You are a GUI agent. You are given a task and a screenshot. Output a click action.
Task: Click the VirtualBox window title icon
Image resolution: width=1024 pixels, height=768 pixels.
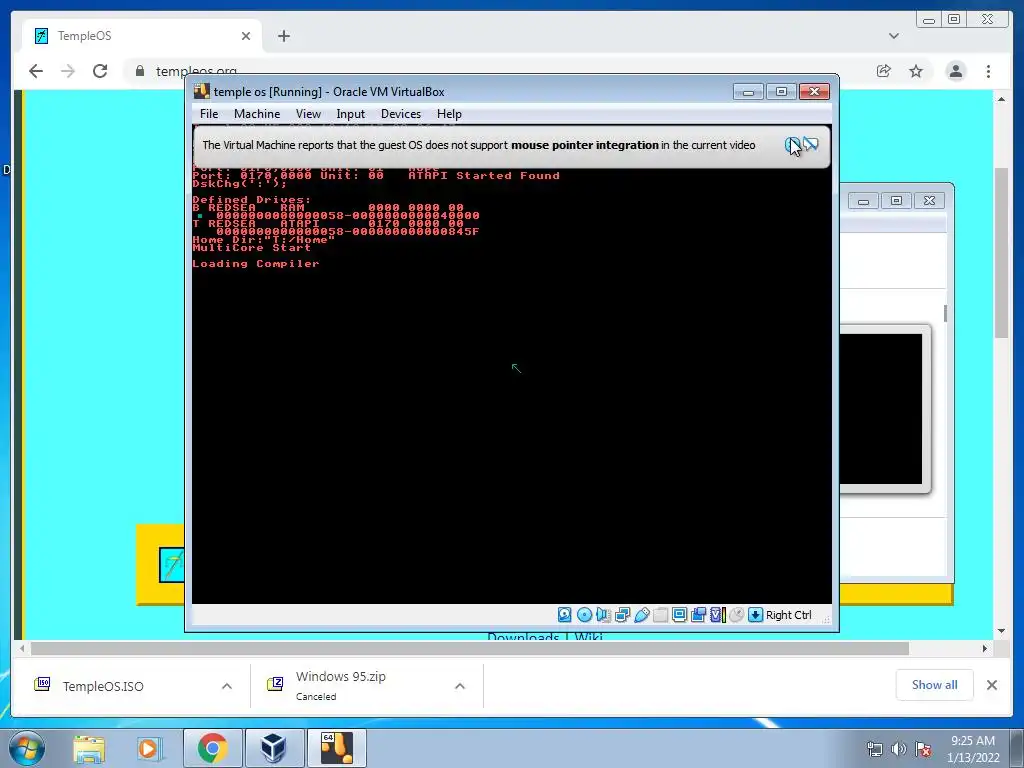202,91
